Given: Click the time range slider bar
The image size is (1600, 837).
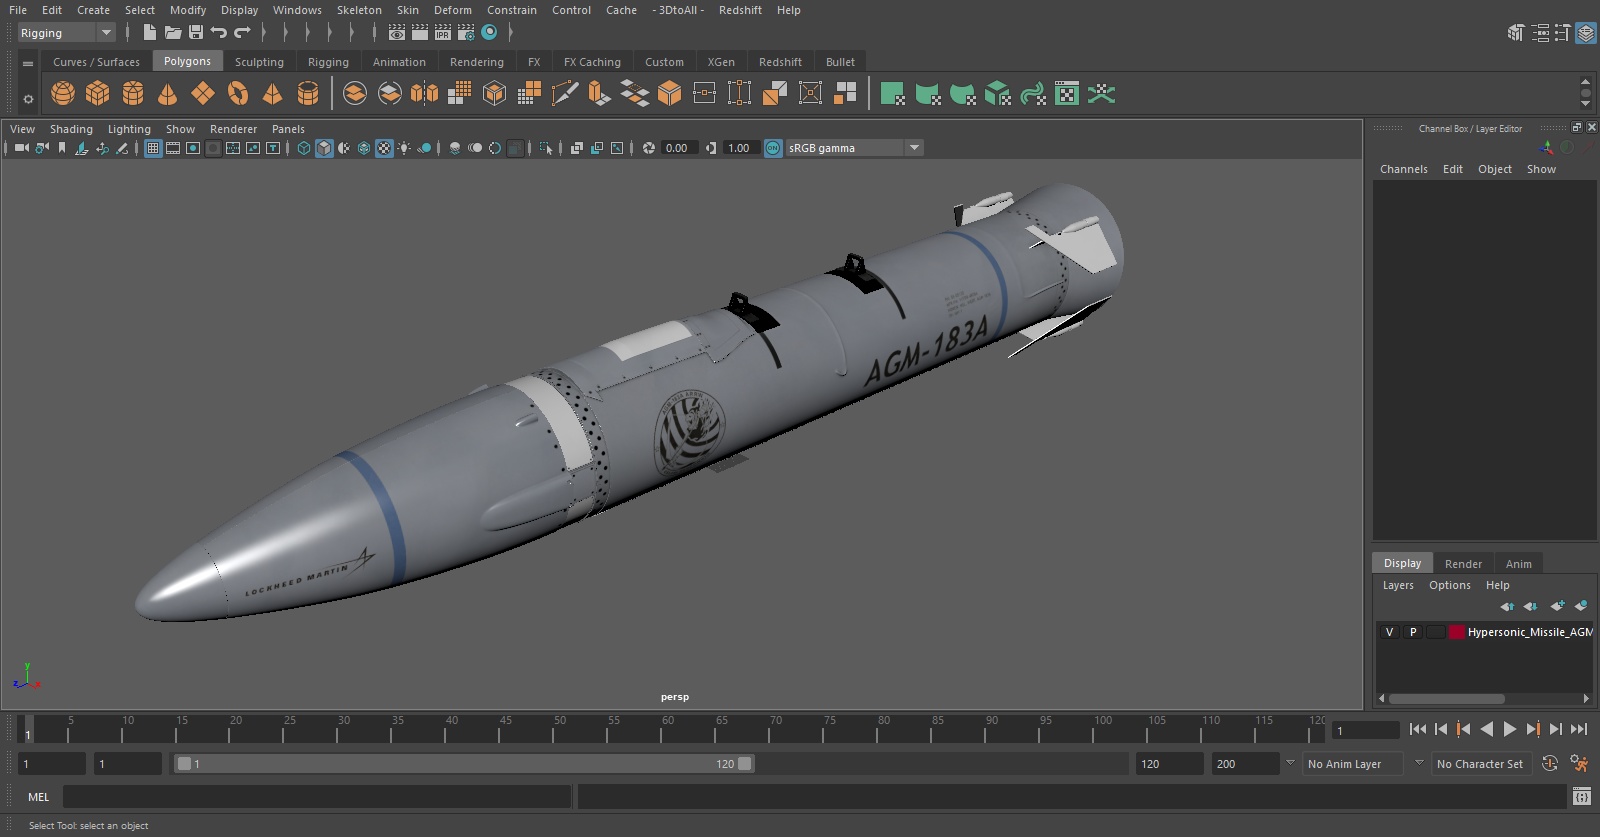Looking at the screenshot, I should [465, 764].
